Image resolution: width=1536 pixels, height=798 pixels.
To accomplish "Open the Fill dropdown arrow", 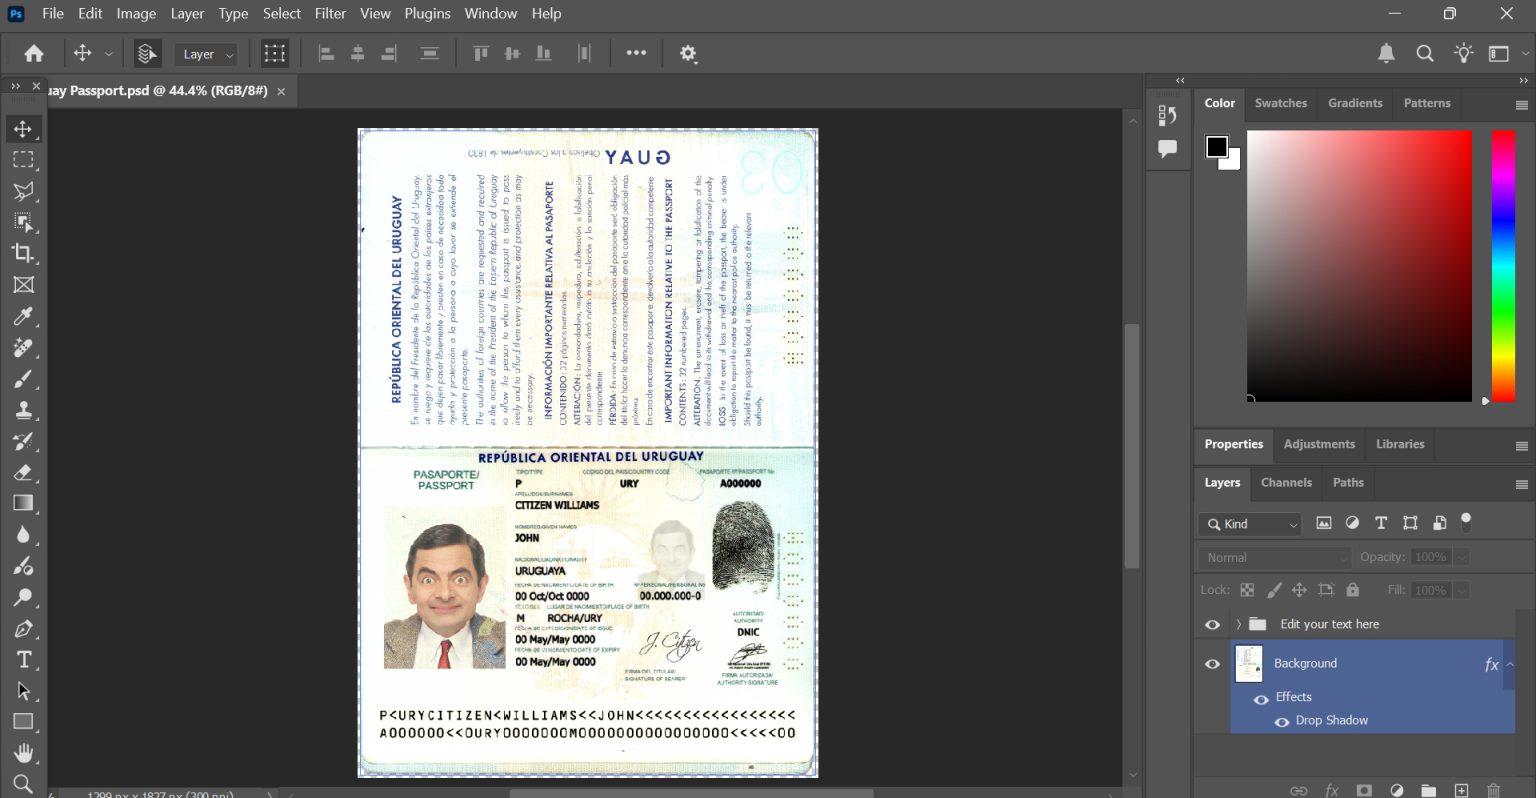I will pos(1462,590).
